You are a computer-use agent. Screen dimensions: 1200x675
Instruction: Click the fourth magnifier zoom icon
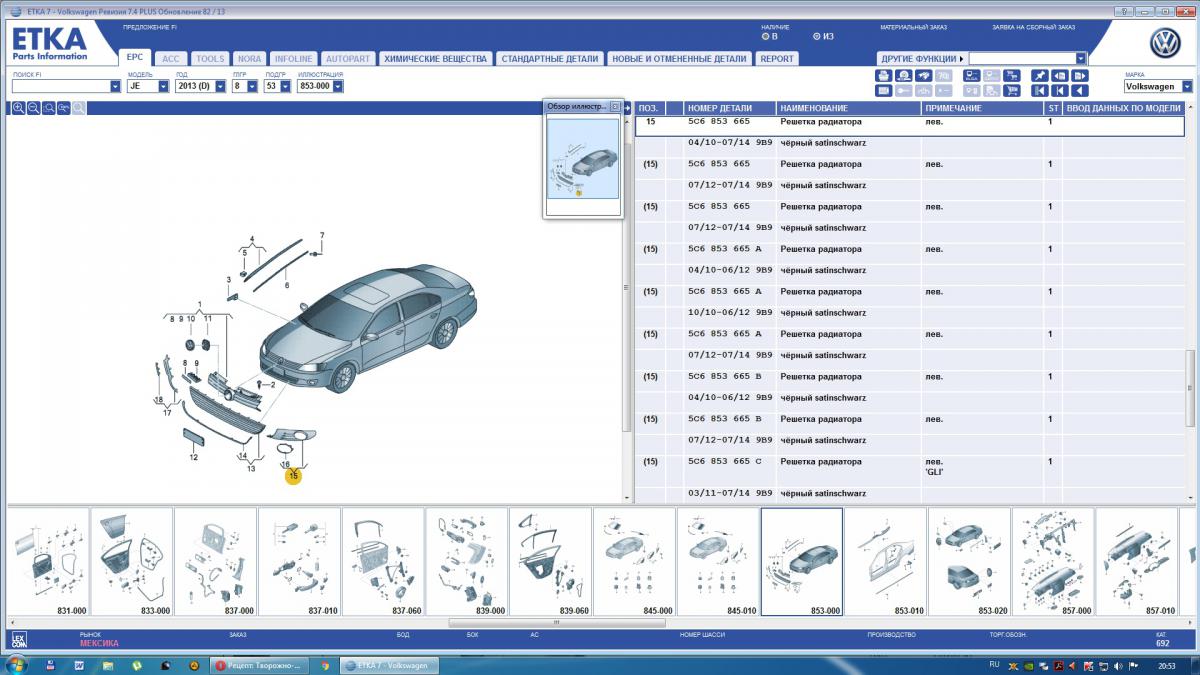tap(63, 107)
